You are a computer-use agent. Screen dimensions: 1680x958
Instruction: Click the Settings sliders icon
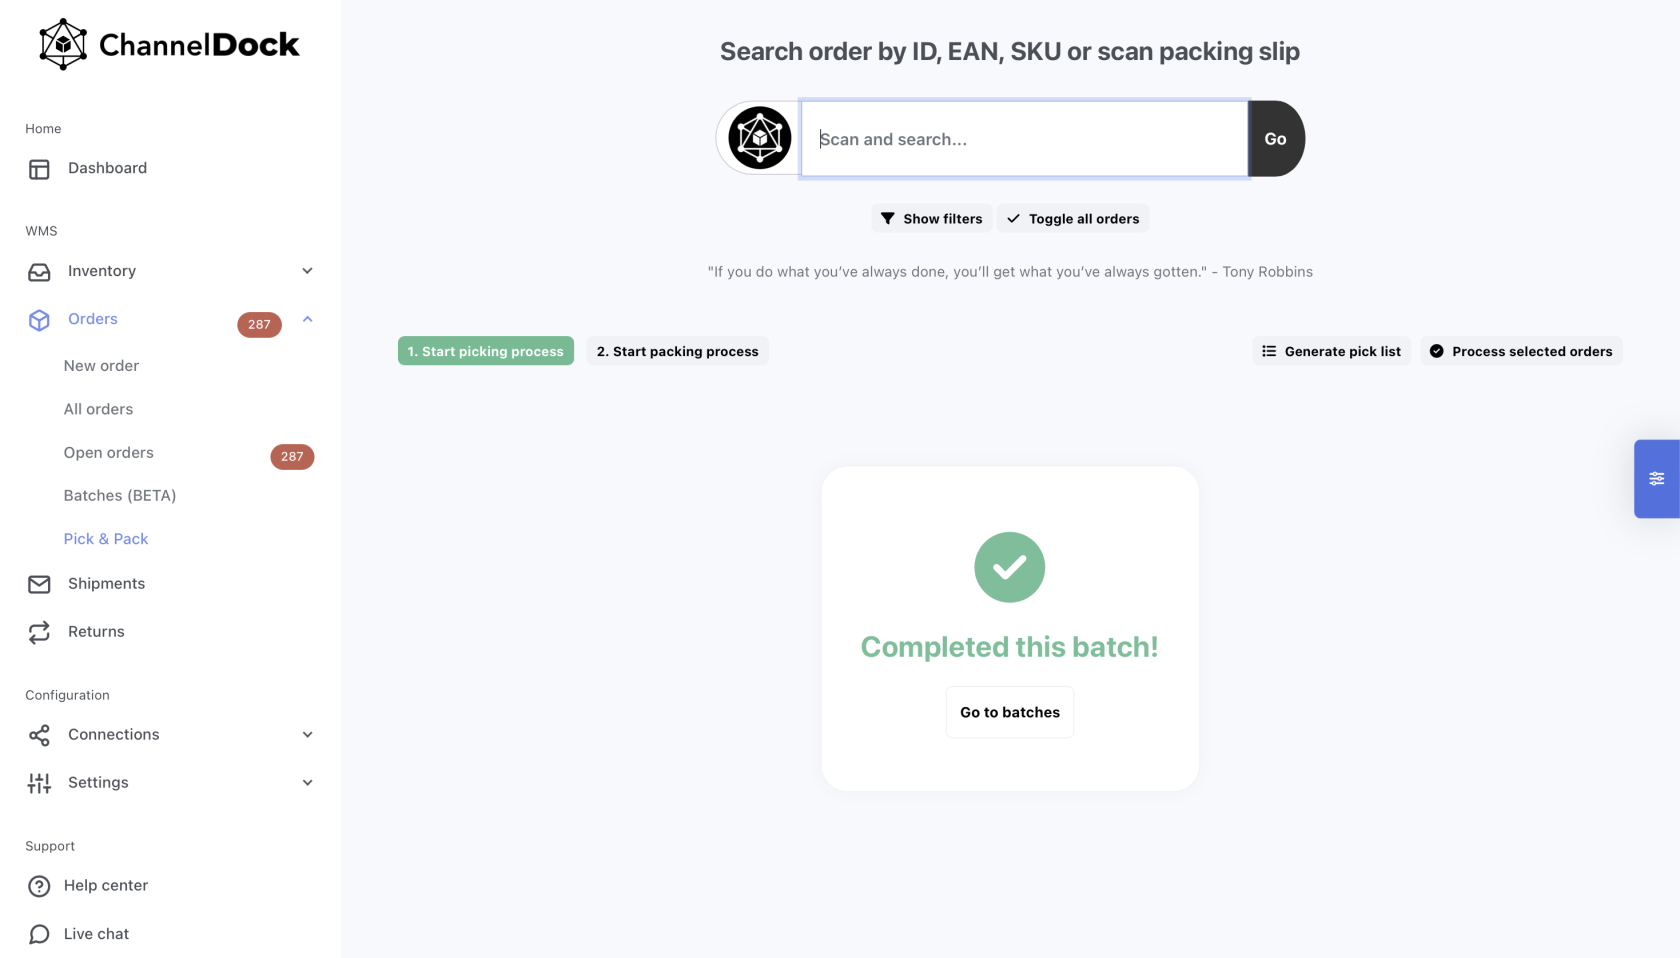coord(39,783)
